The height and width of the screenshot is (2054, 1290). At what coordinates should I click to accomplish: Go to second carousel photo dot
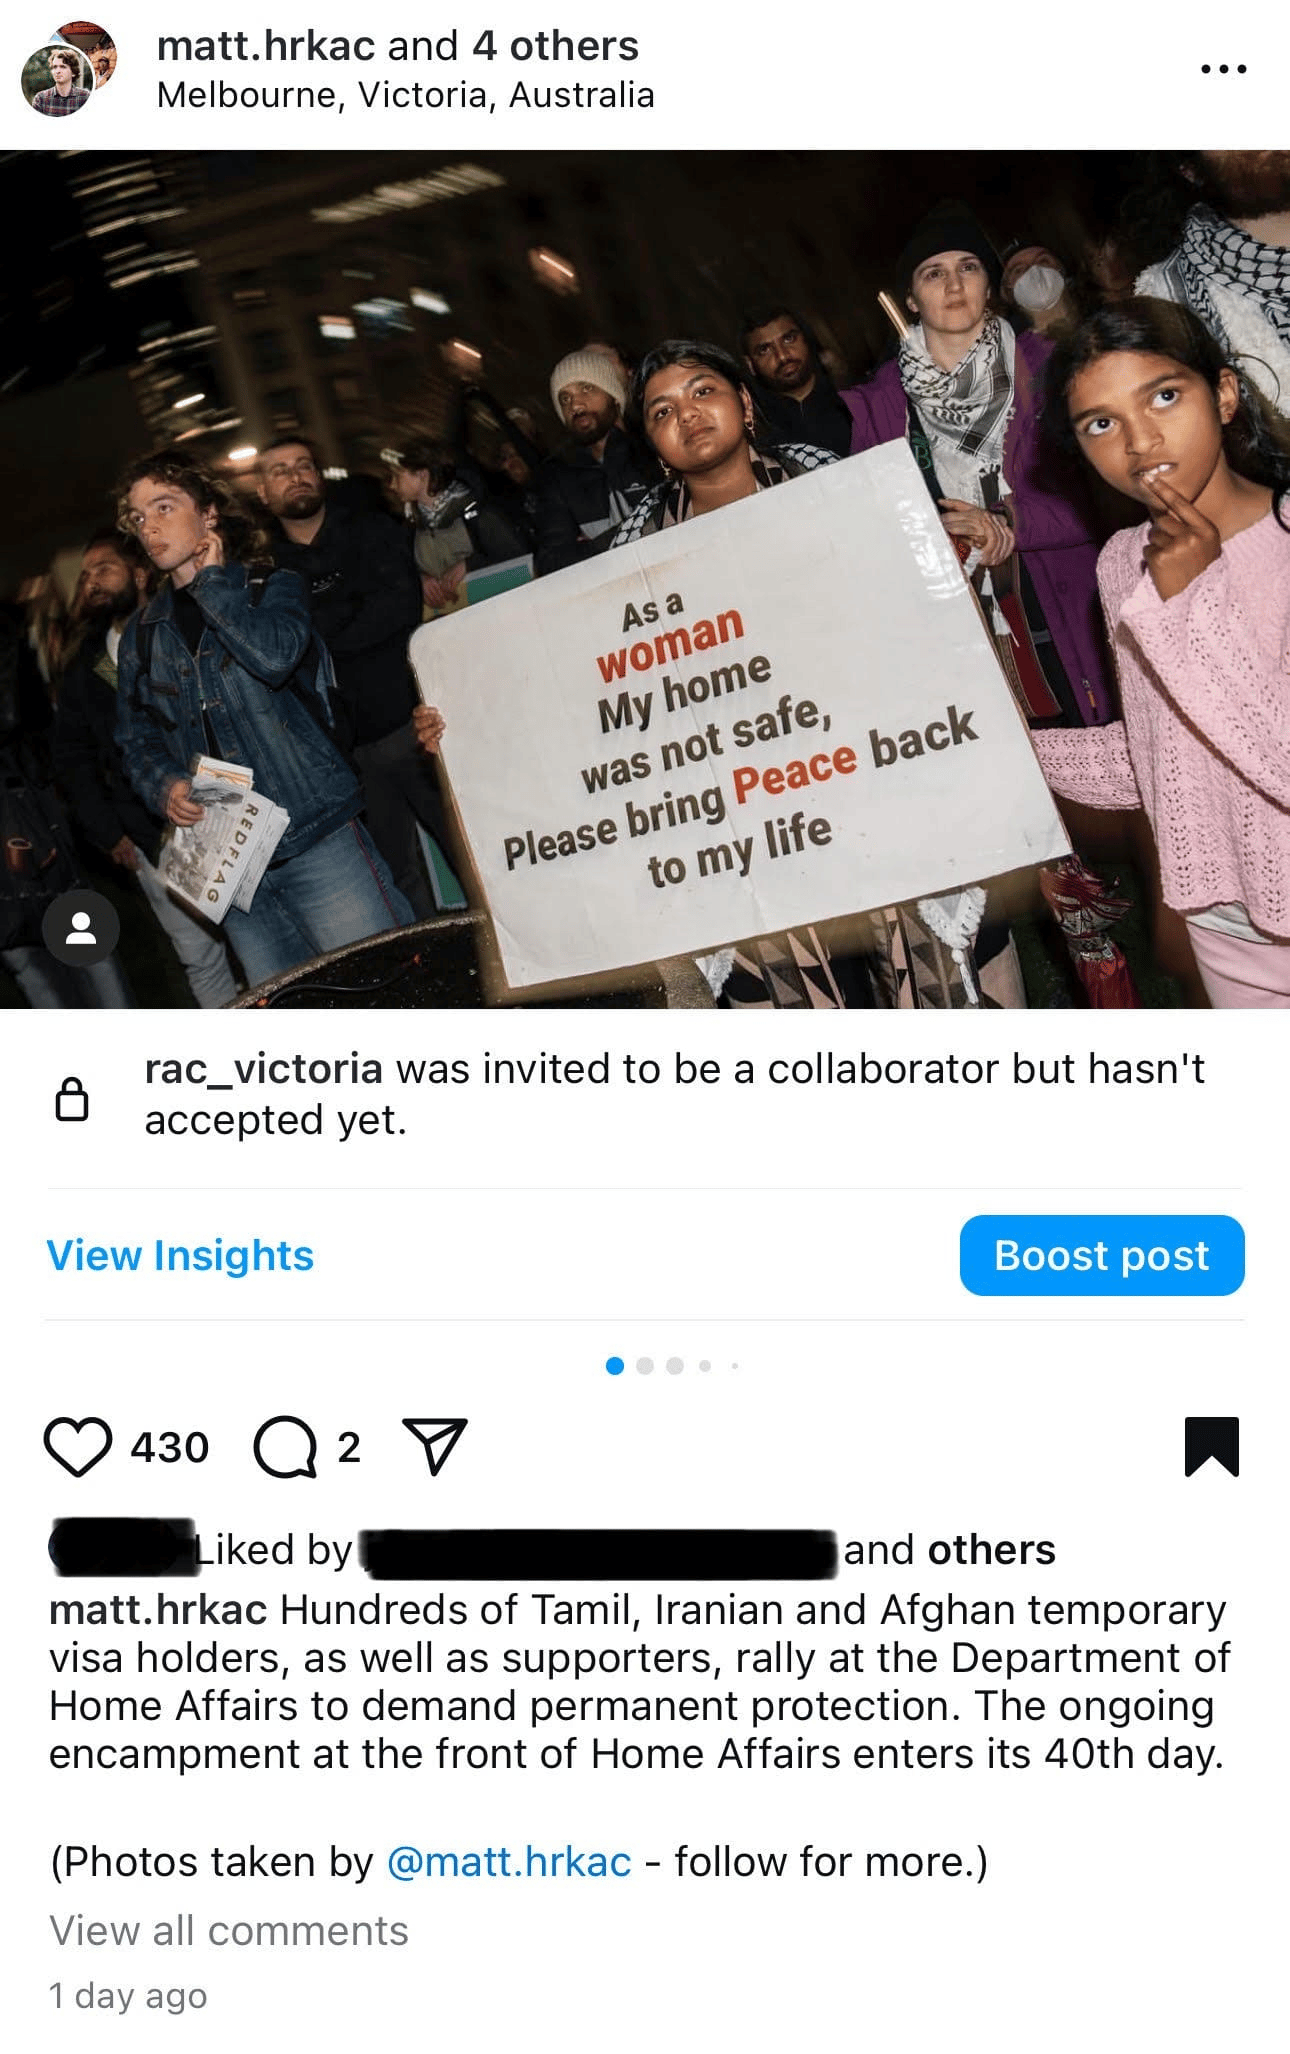pos(645,1366)
